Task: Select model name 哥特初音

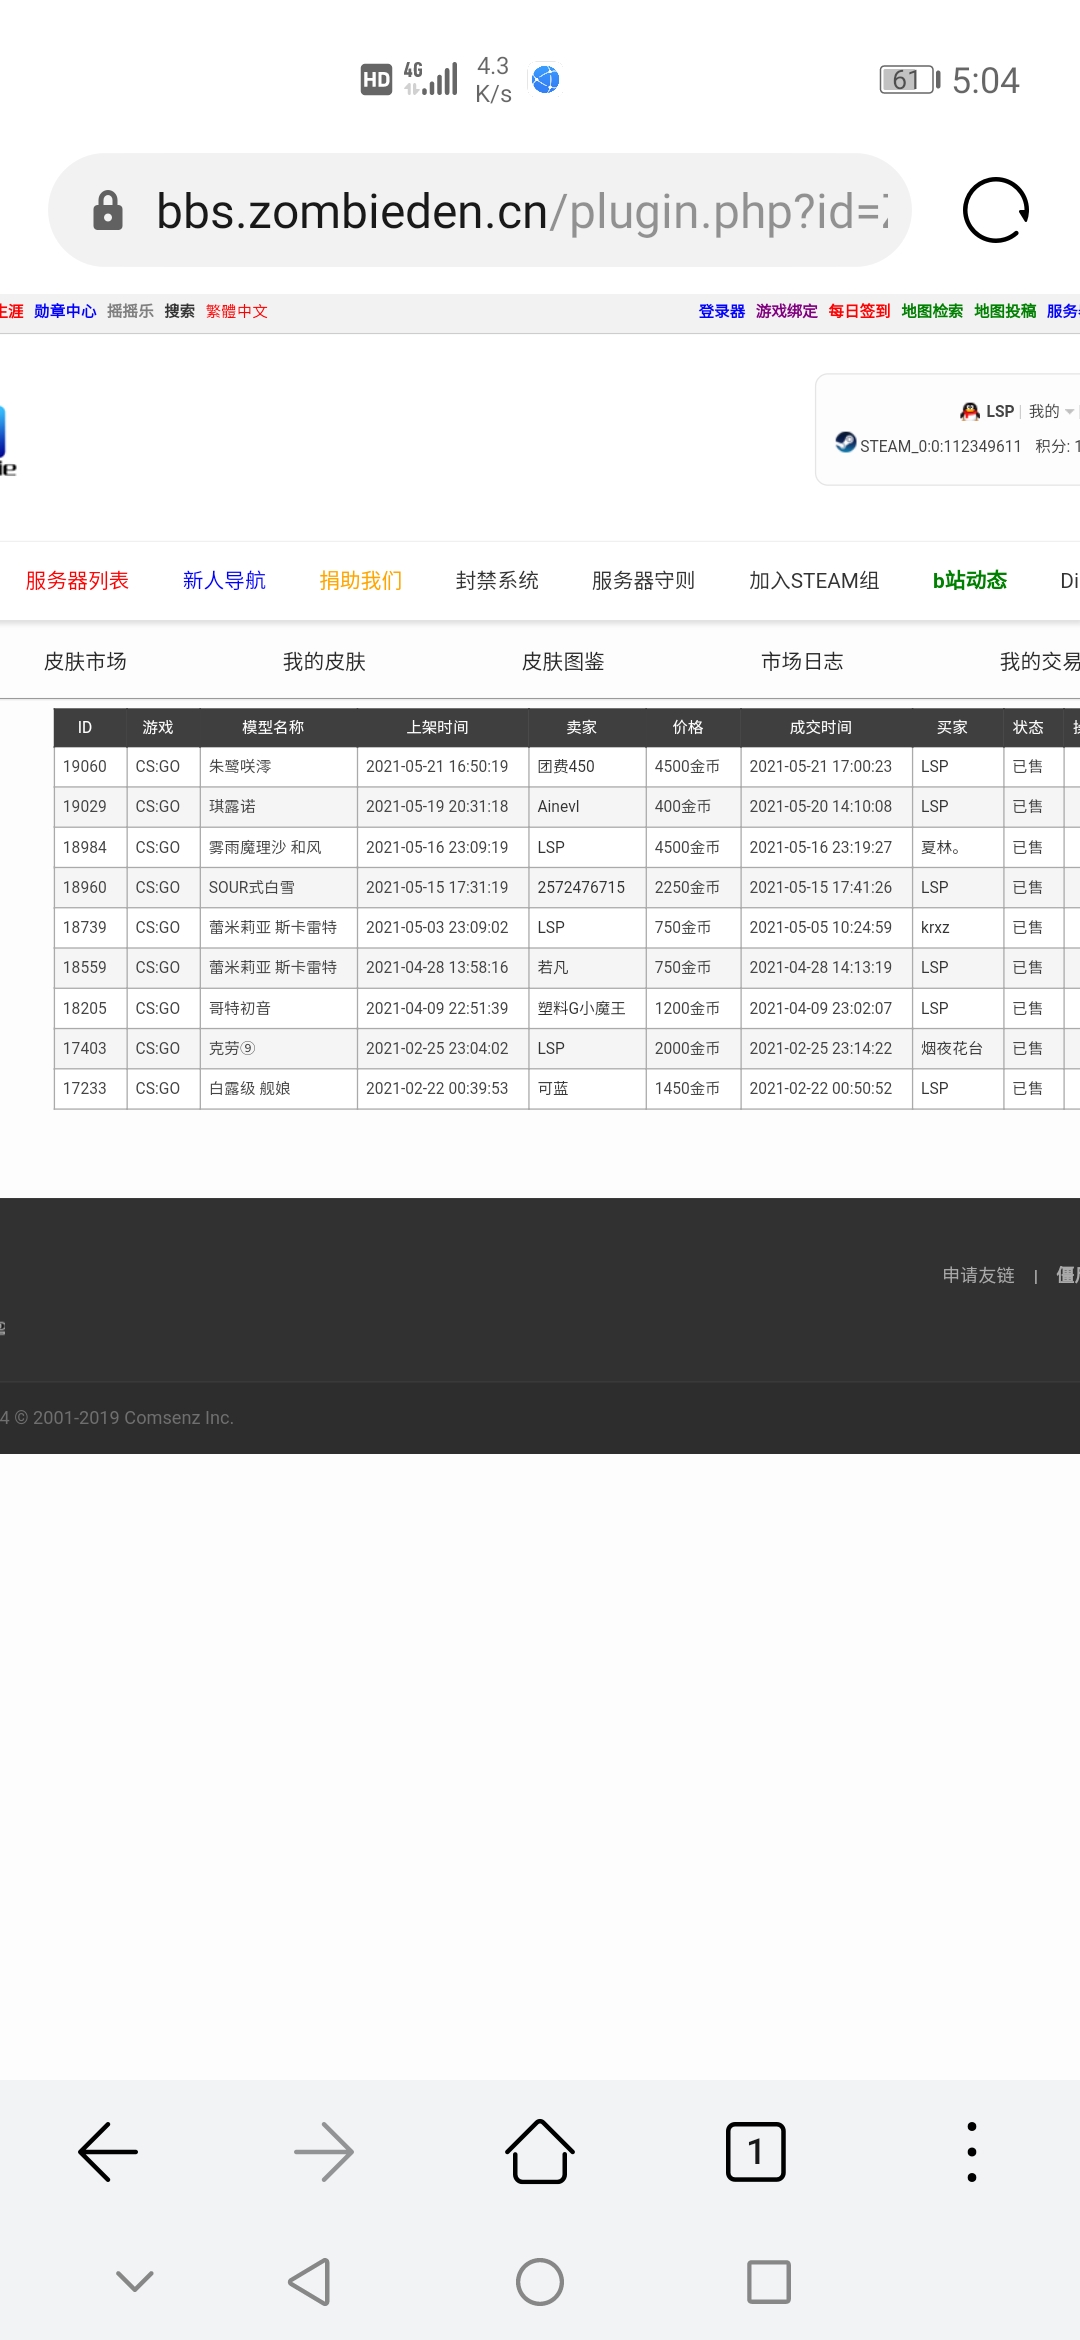Action: coord(240,1008)
